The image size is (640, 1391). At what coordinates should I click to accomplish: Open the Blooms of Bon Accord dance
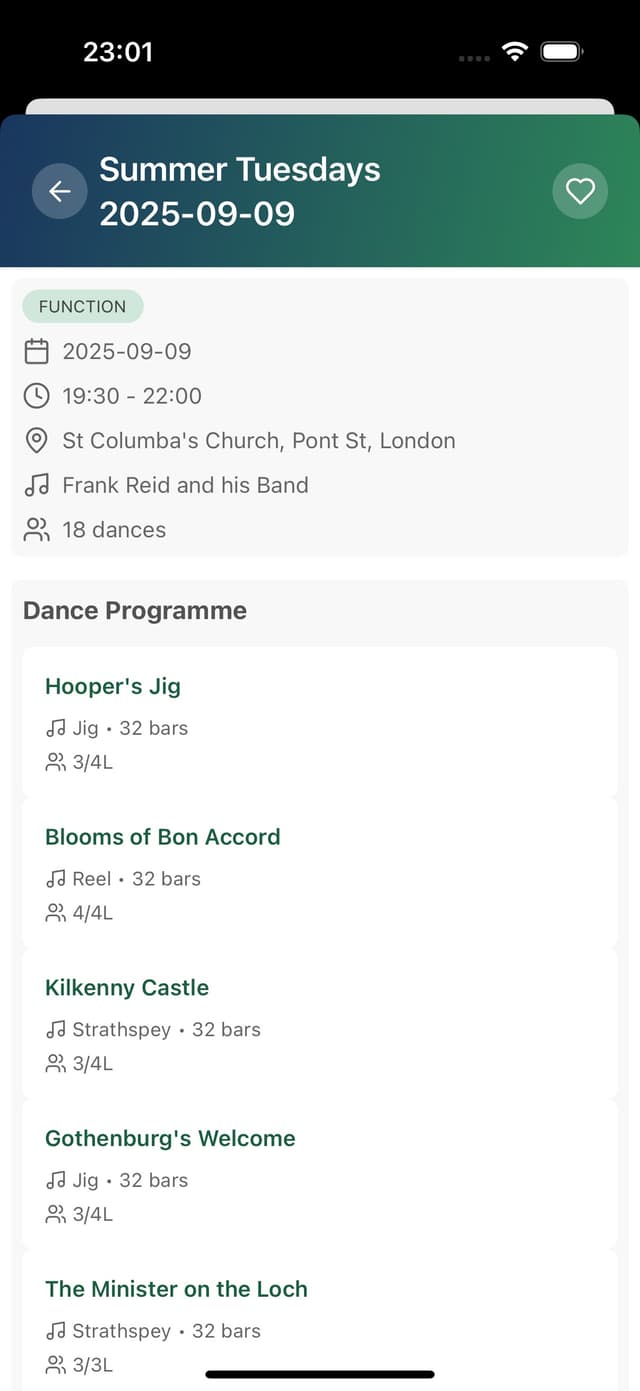point(163,837)
